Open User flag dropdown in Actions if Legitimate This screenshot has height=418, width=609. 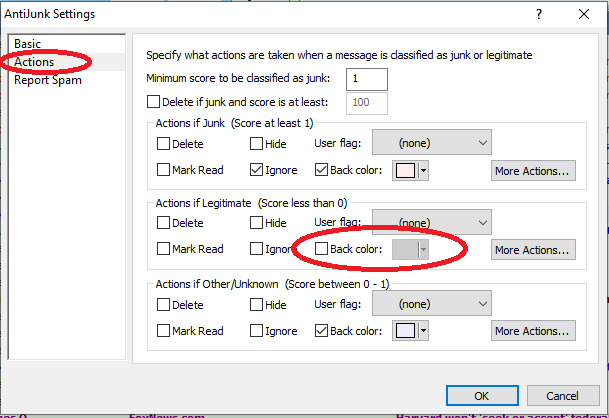click(432, 222)
